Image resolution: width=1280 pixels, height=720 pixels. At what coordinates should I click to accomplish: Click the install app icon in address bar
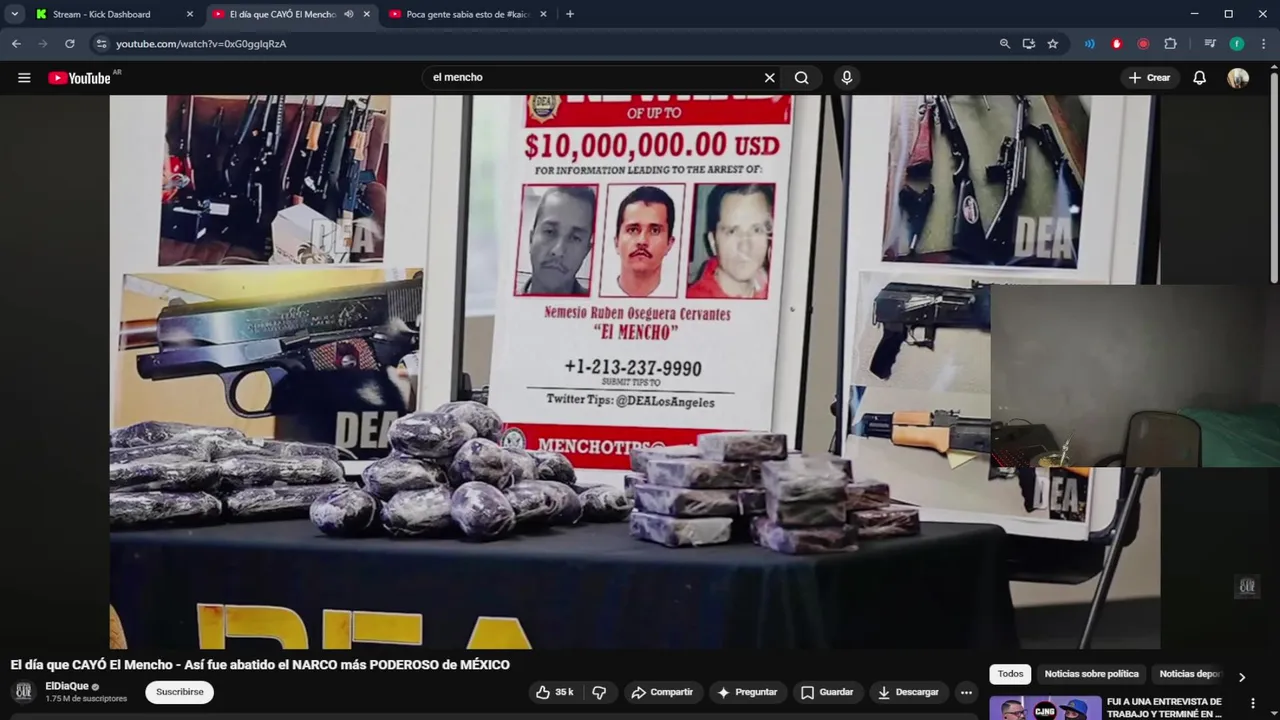point(1029,44)
